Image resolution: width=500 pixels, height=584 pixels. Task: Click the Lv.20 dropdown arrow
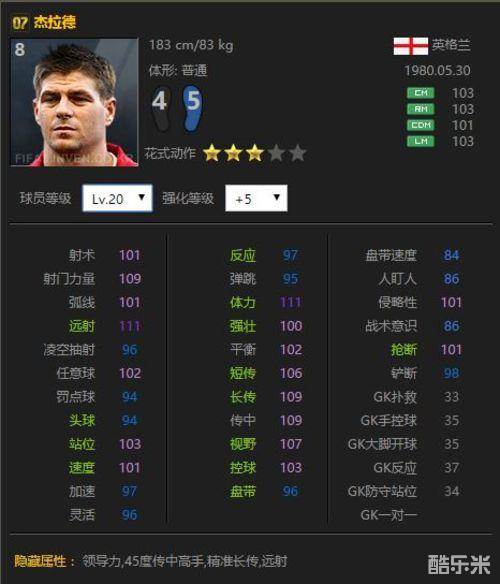pos(142,197)
